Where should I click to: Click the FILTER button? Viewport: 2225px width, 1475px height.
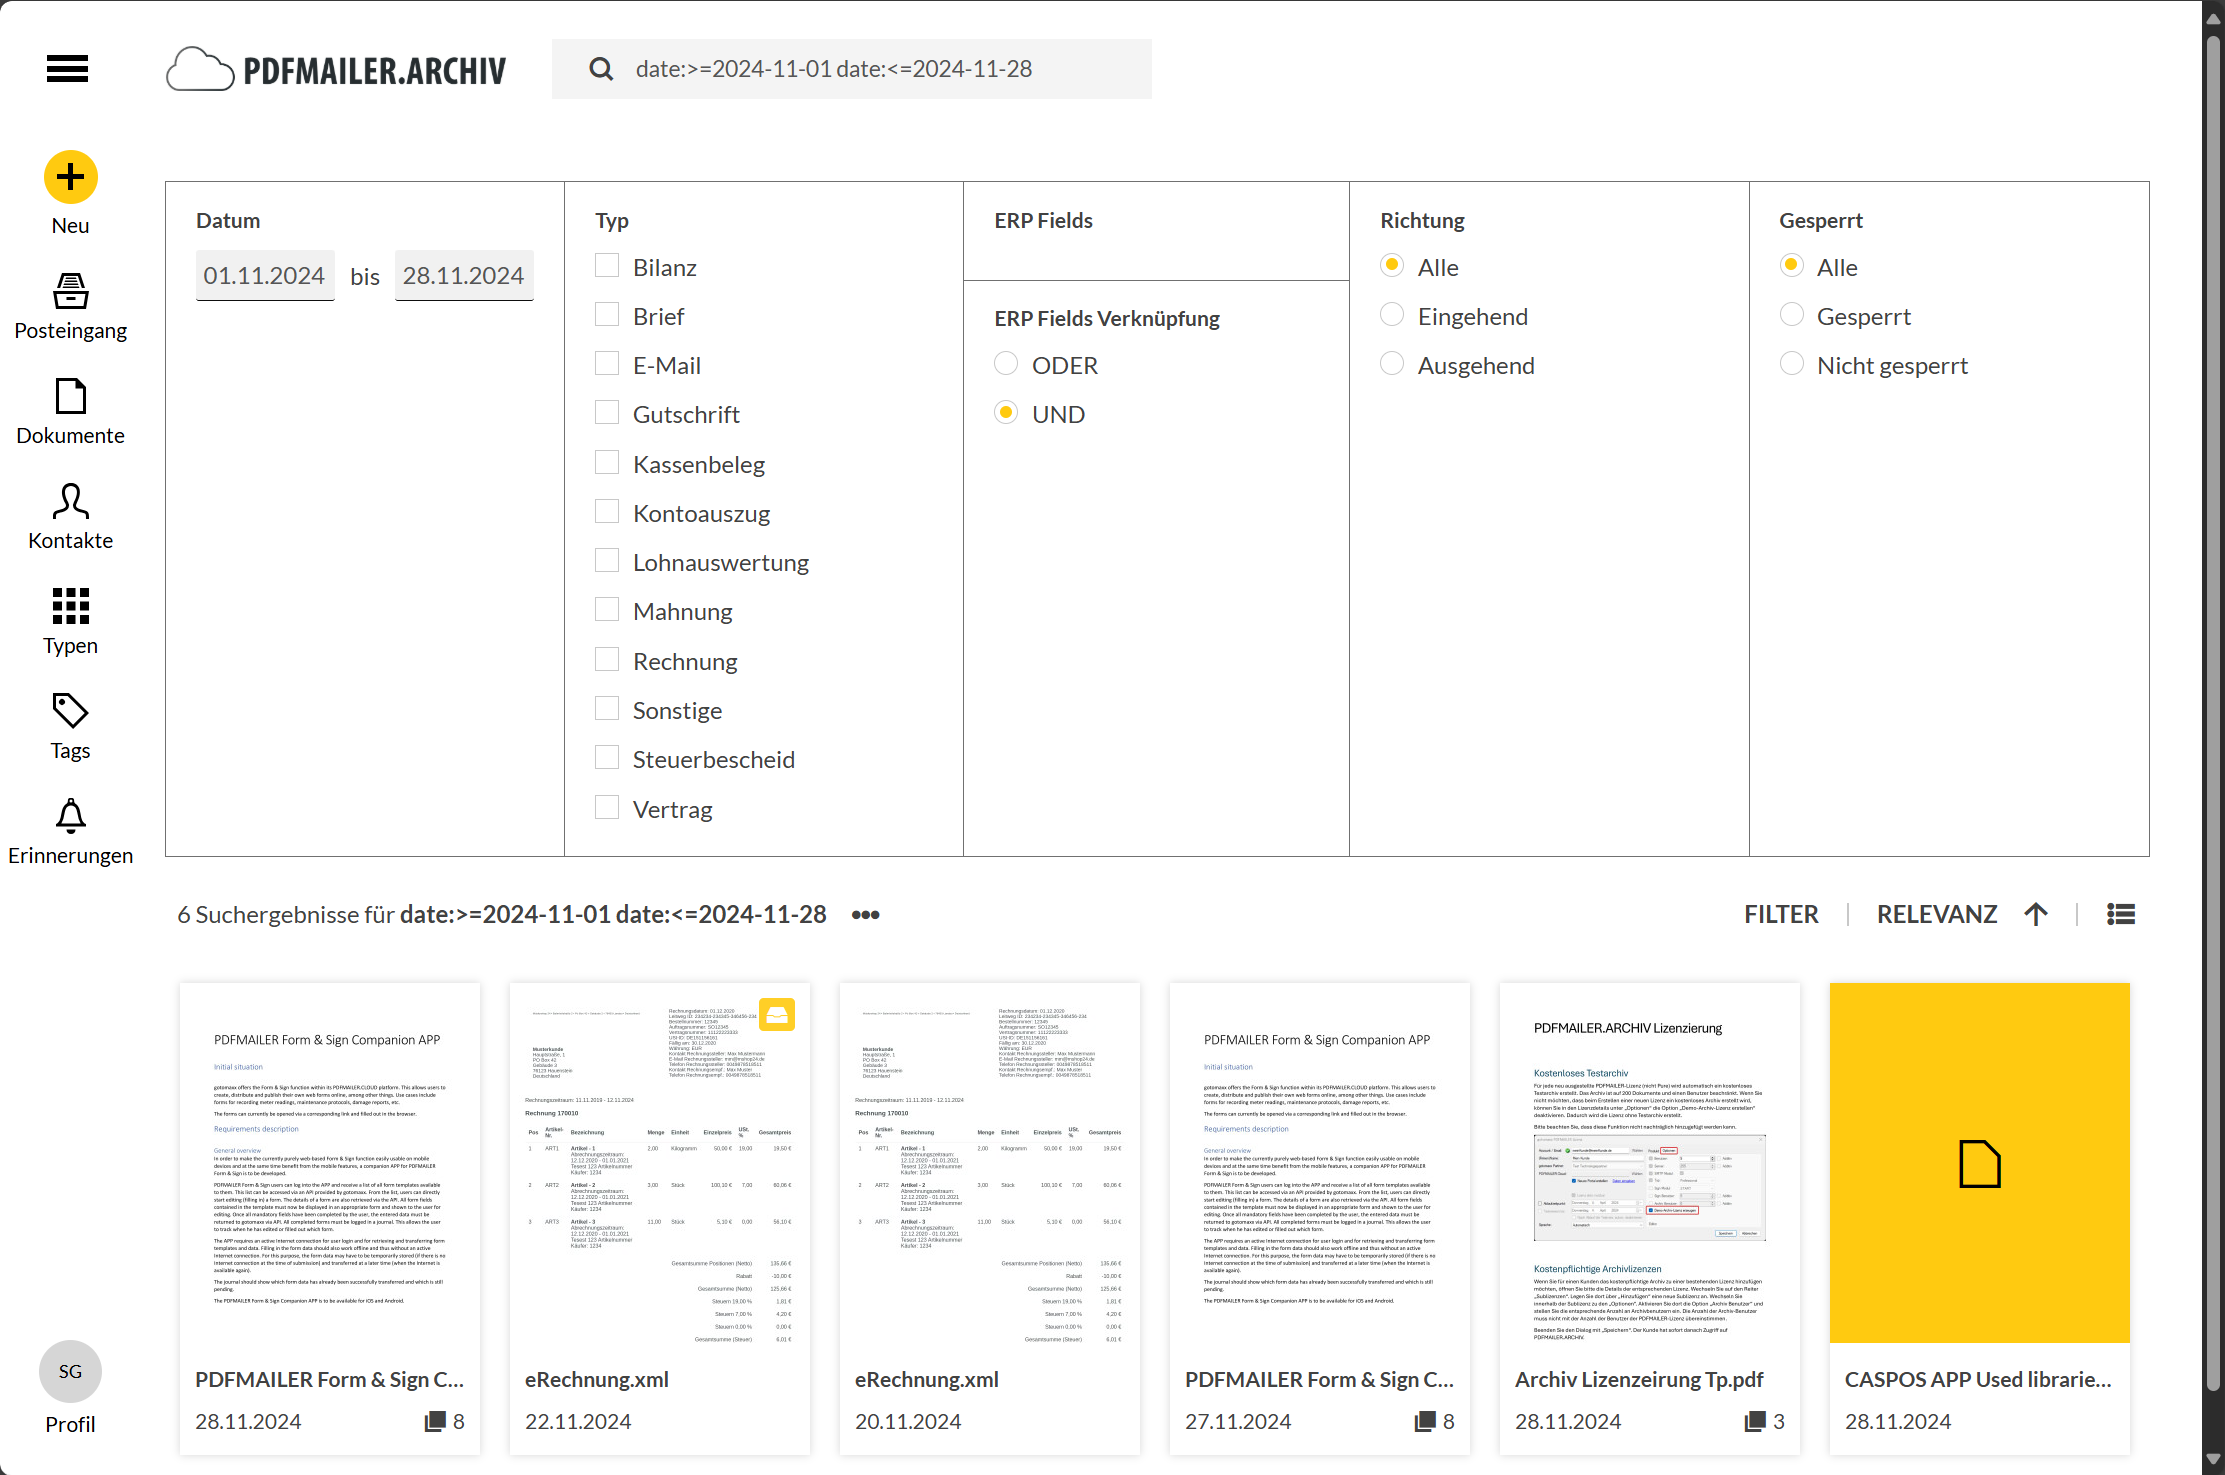click(1781, 914)
